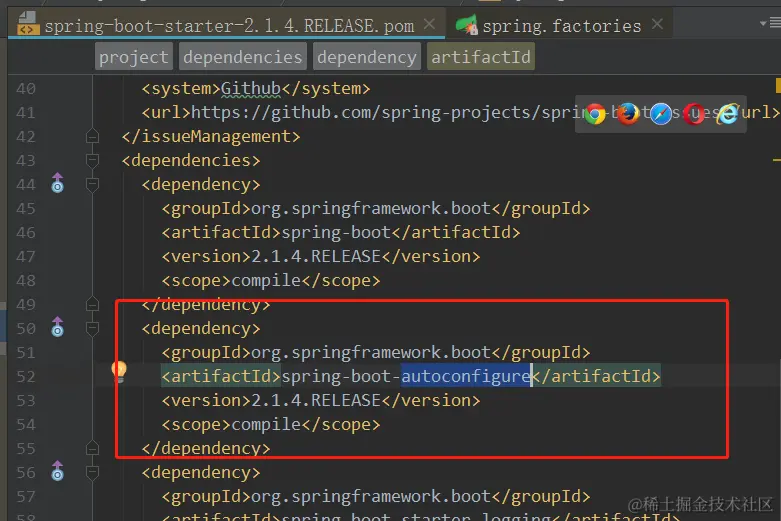Show hidden tabs dropdown list

[771, 23]
